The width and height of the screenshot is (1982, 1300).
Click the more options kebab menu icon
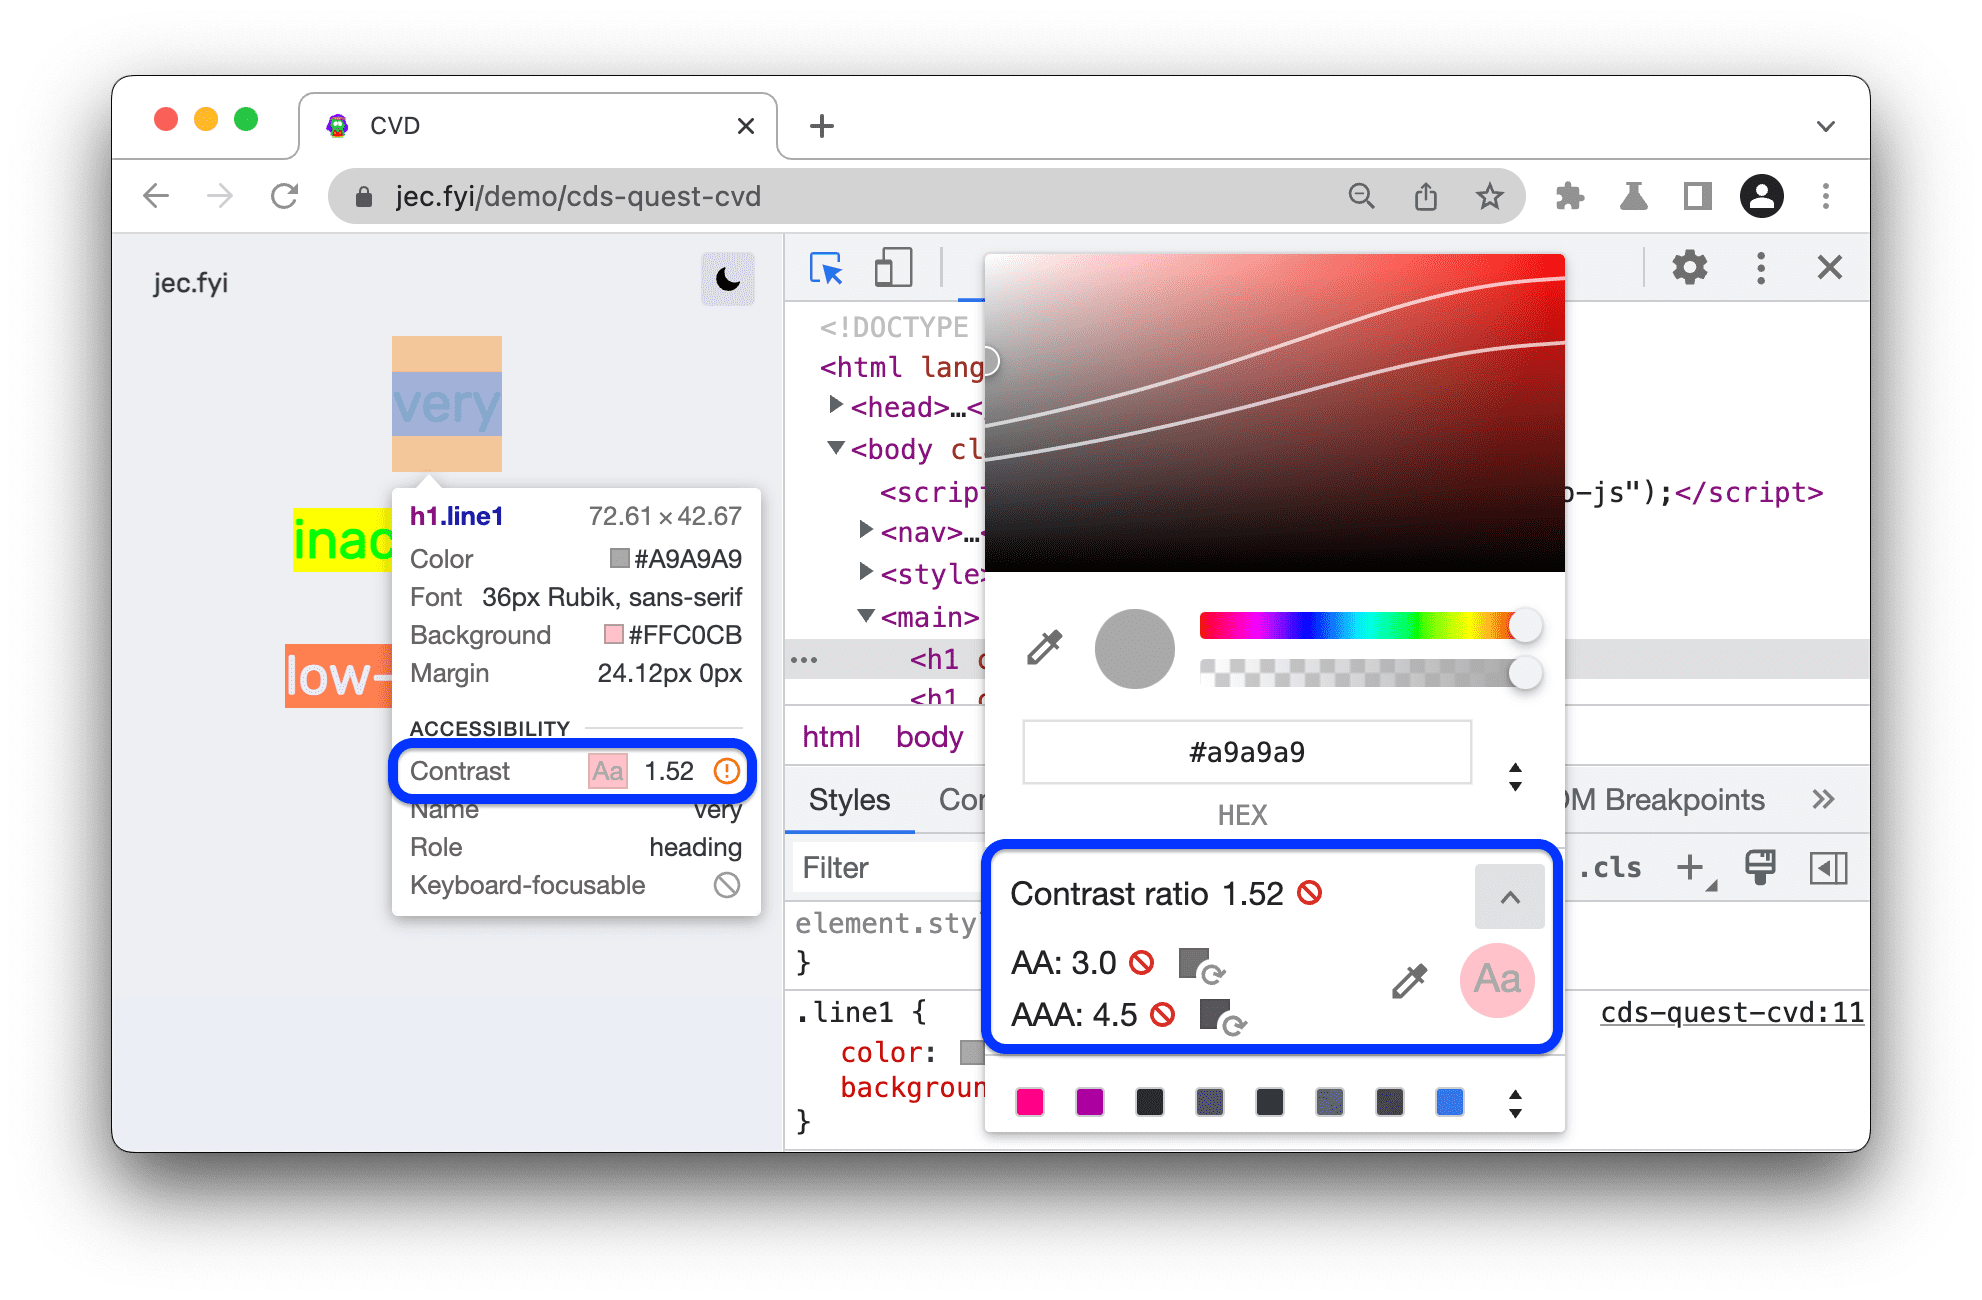coord(1757,276)
